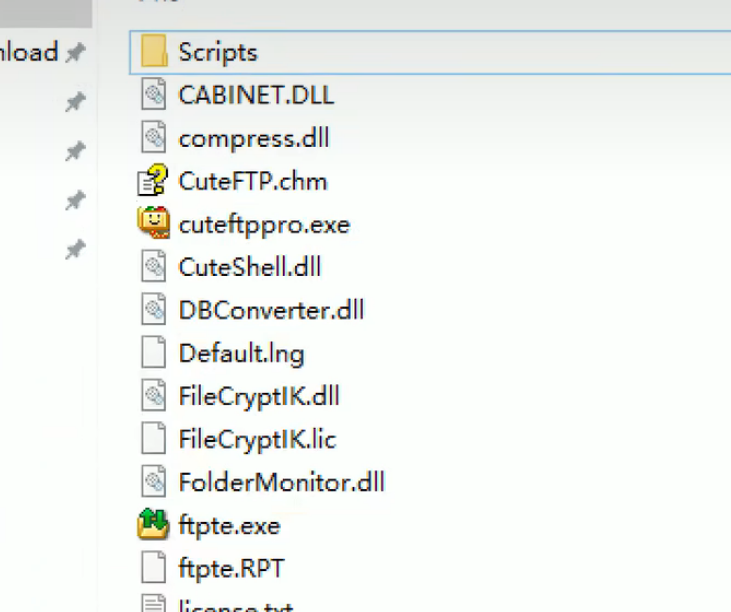Viewport: 731px width, 612px height.
Task: Click the DBConverter.dll file icon
Action: coord(153,309)
